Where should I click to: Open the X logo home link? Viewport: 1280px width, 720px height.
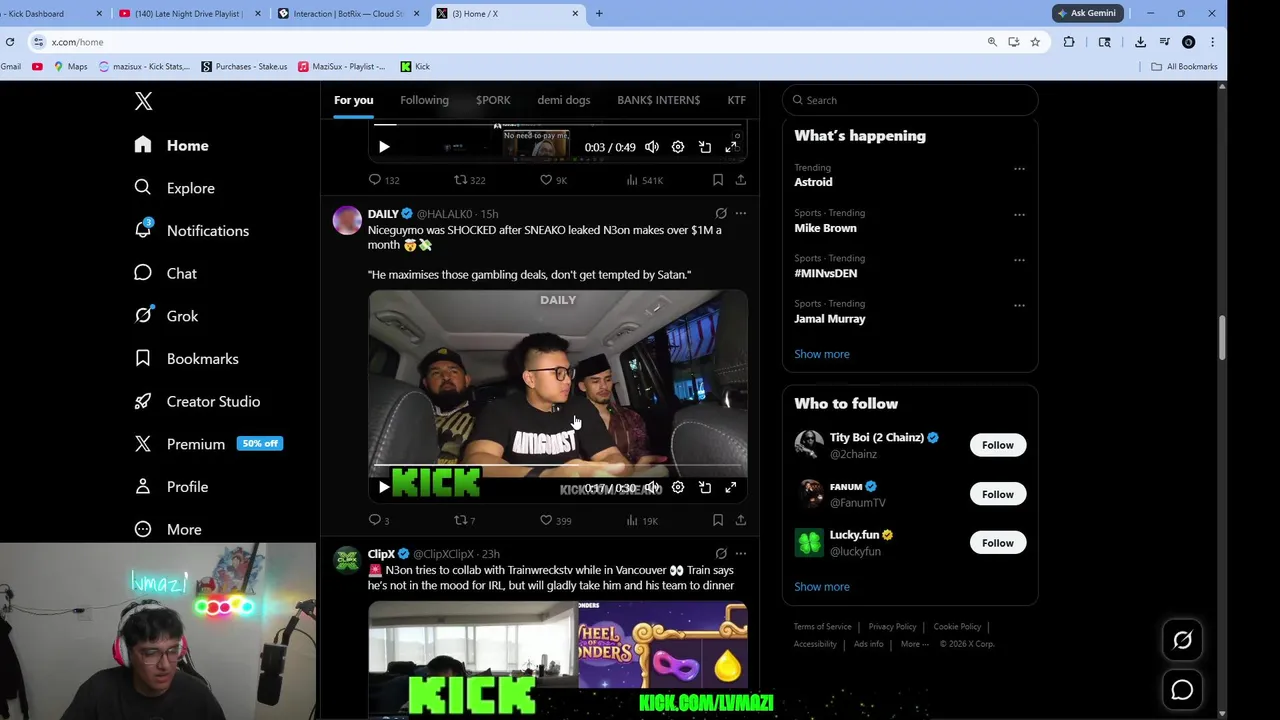(x=143, y=101)
